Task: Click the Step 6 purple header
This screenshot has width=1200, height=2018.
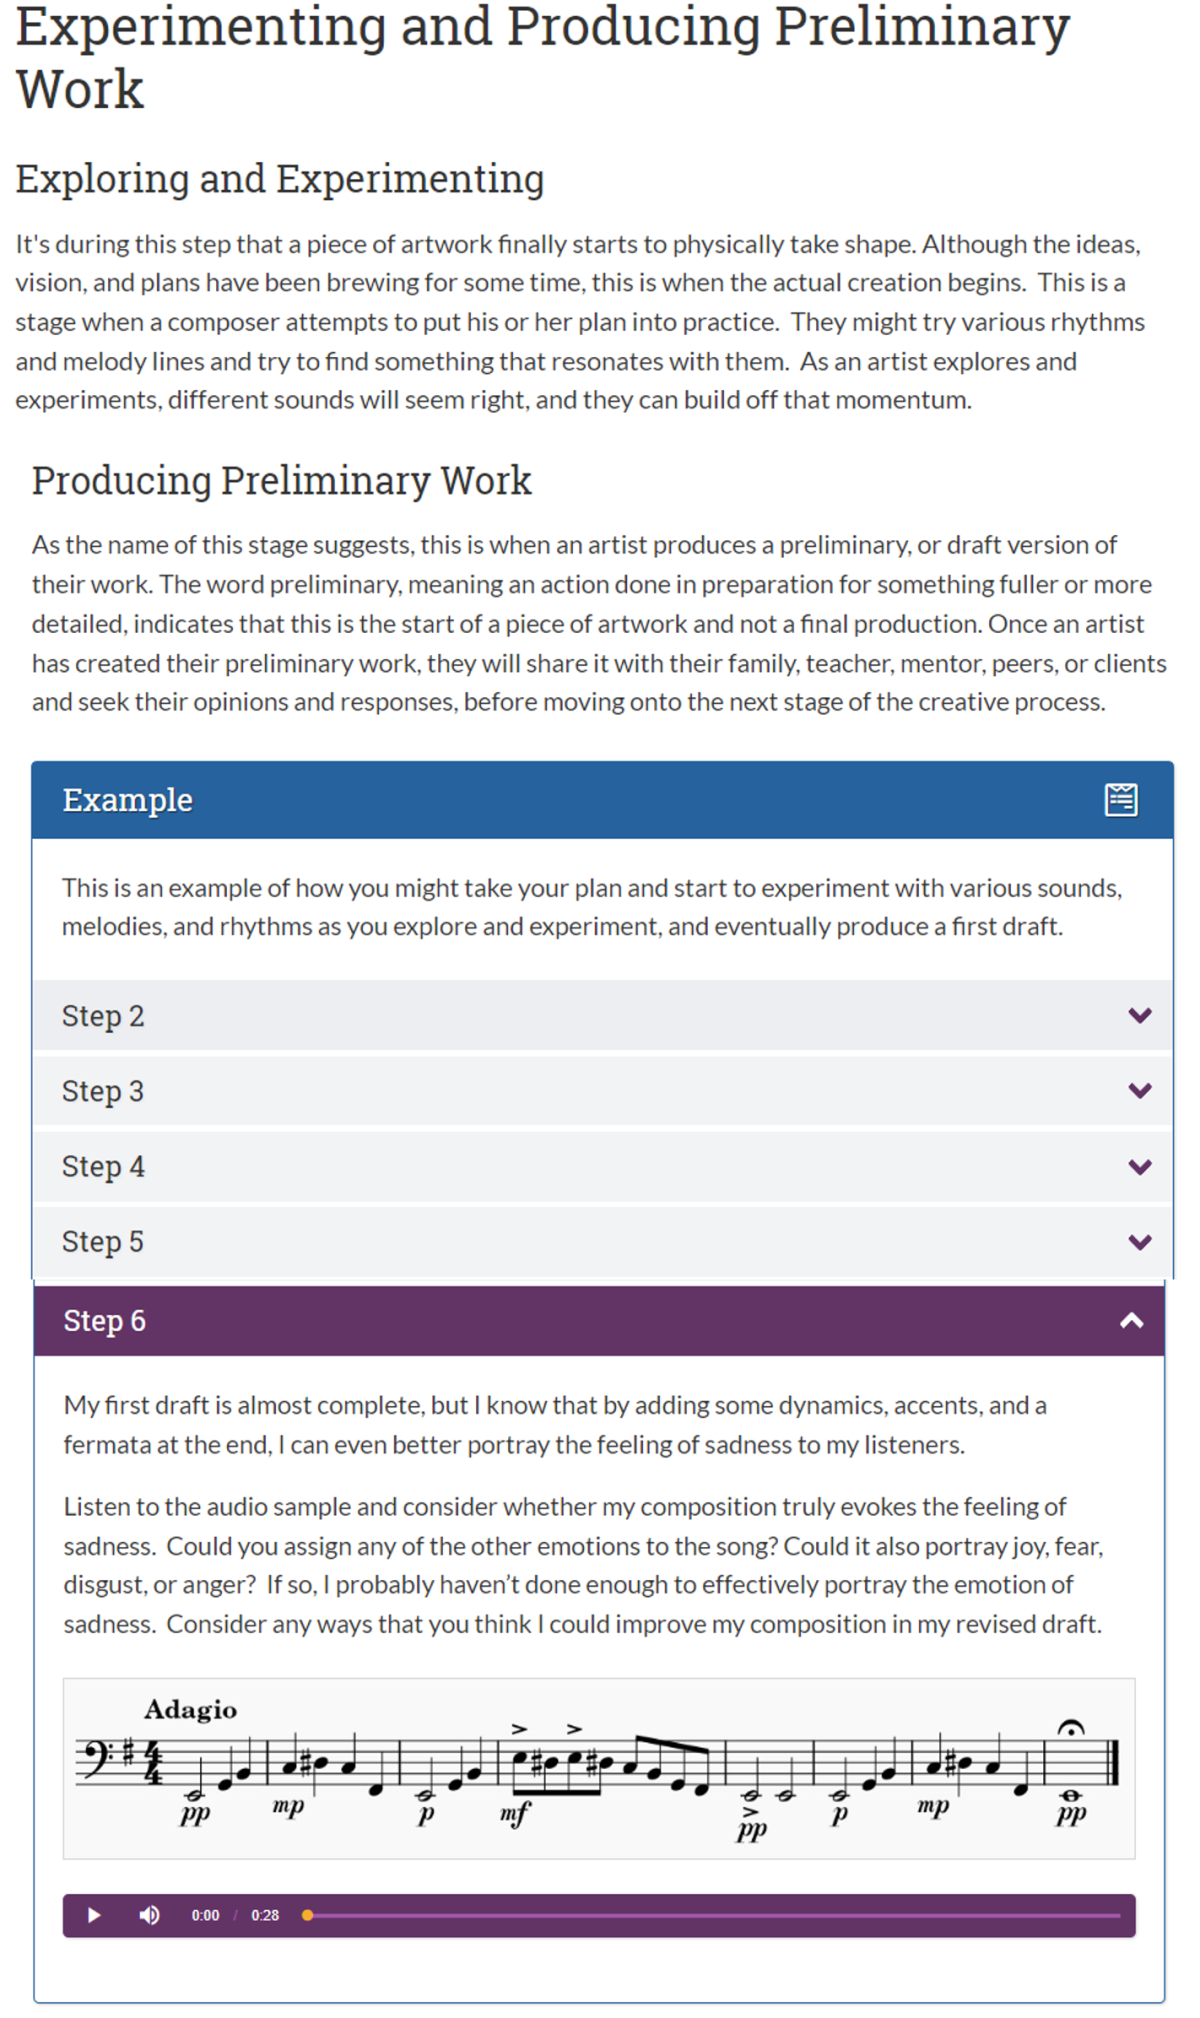Action: [599, 1321]
